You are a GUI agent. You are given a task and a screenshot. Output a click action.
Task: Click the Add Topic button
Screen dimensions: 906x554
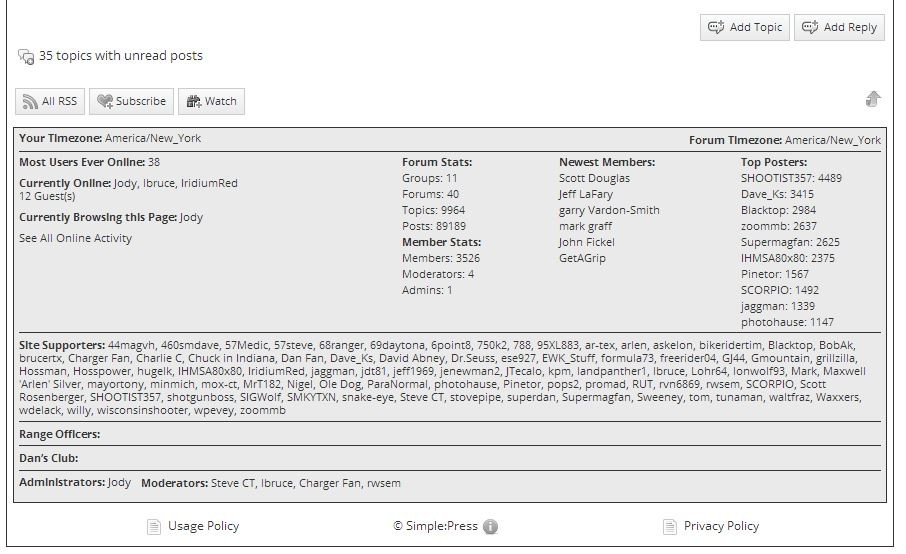coord(745,27)
